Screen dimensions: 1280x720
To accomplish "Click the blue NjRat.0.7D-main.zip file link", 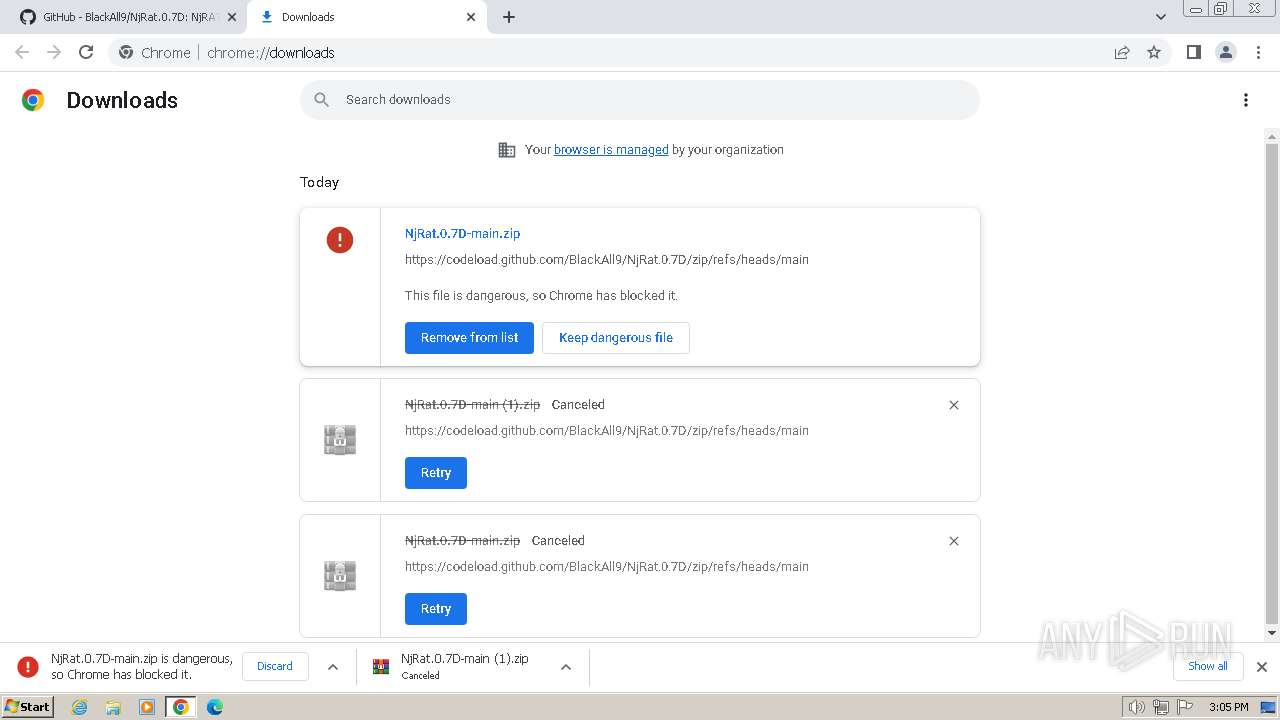I will click(462, 233).
